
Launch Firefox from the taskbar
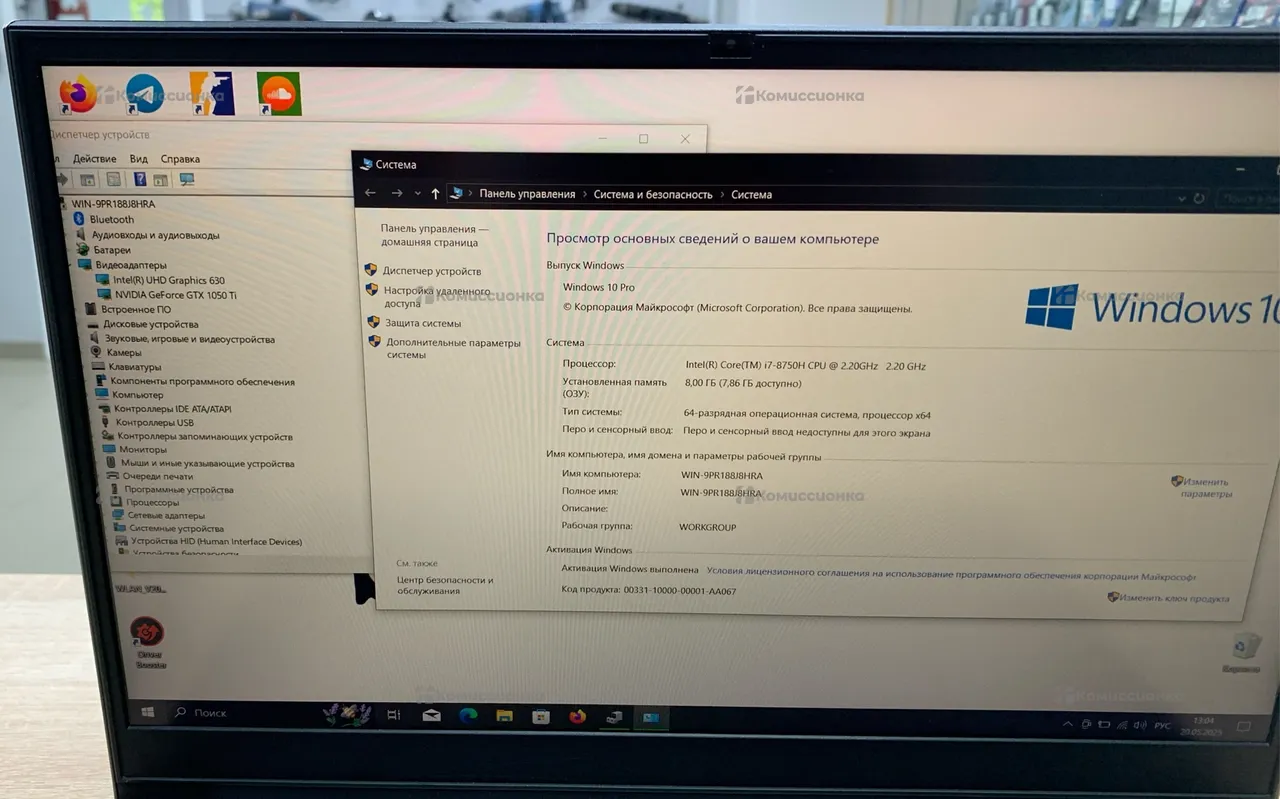[x=577, y=716]
